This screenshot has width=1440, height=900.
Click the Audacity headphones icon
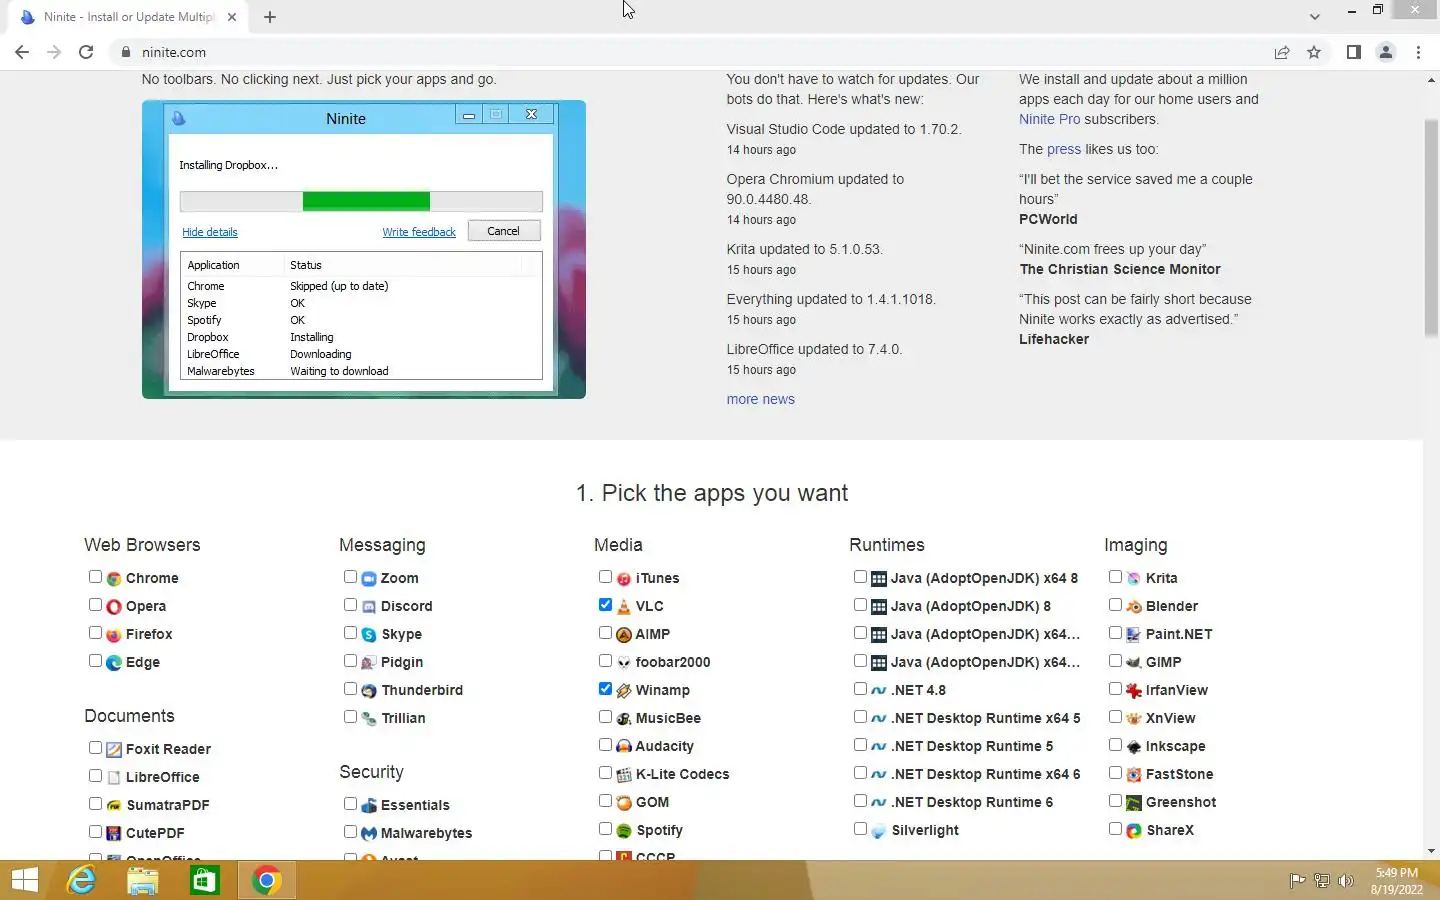[624, 746]
